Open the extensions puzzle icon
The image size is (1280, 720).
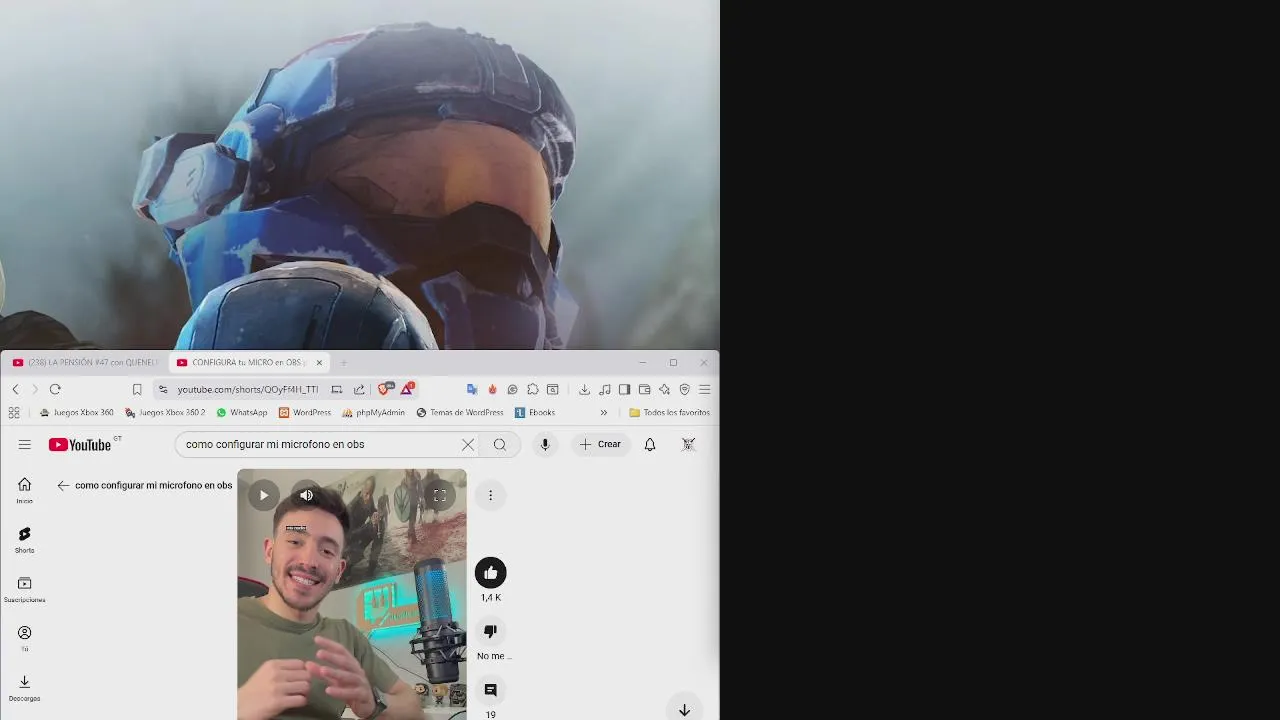532,389
